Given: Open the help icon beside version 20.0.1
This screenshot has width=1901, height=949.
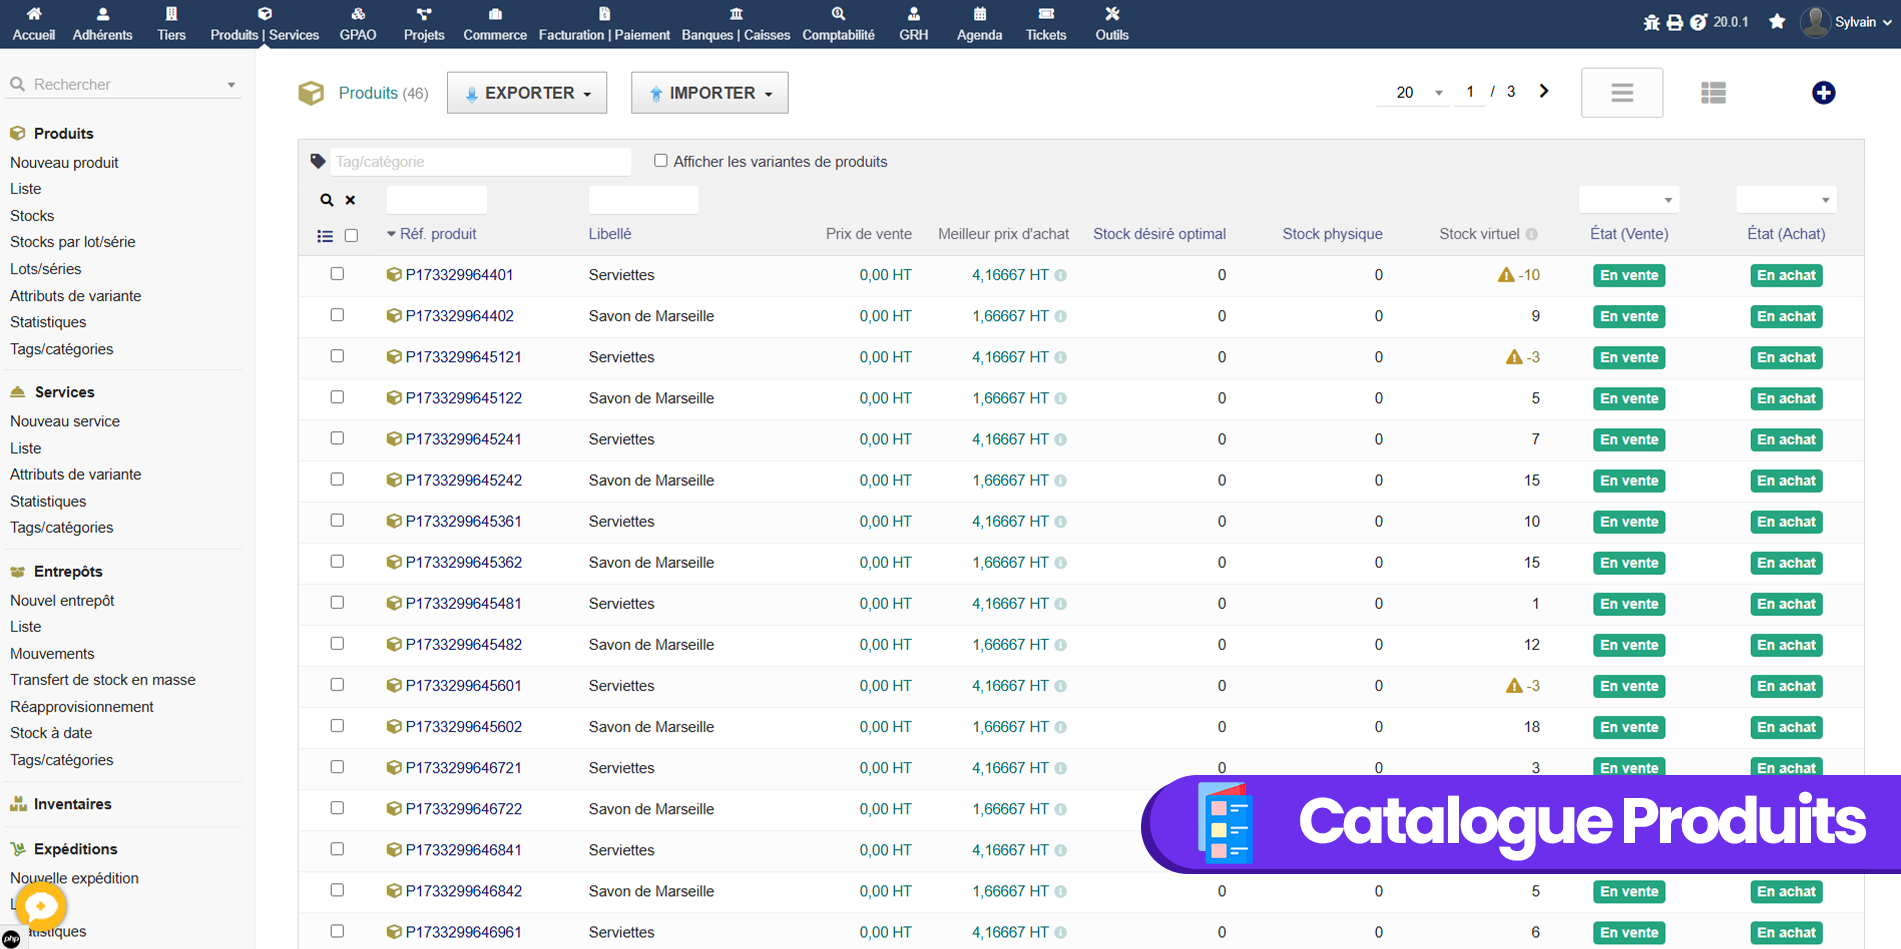Looking at the screenshot, I should 1698,22.
